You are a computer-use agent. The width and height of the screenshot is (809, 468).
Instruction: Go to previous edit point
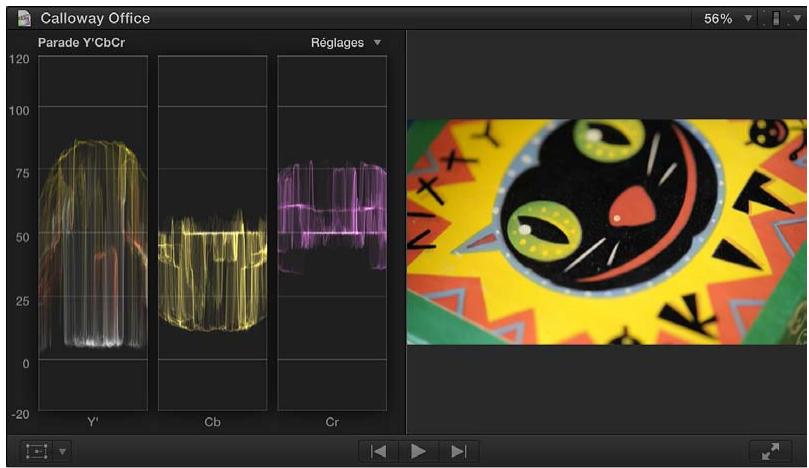pos(378,451)
